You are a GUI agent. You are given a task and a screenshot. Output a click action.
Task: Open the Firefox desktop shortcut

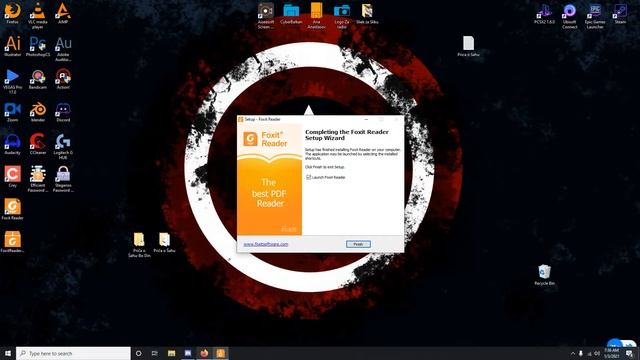tap(12, 14)
